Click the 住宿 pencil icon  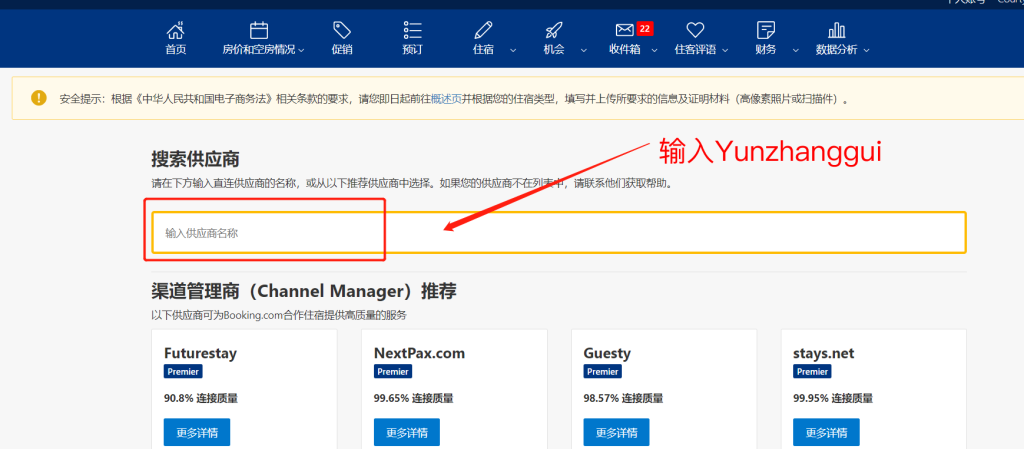point(484,30)
